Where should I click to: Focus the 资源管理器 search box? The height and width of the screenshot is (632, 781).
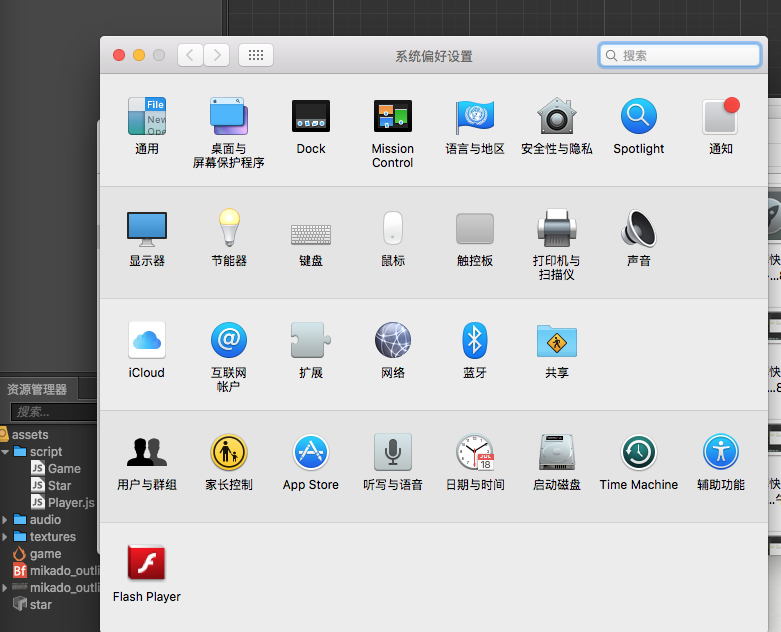[54, 412]
